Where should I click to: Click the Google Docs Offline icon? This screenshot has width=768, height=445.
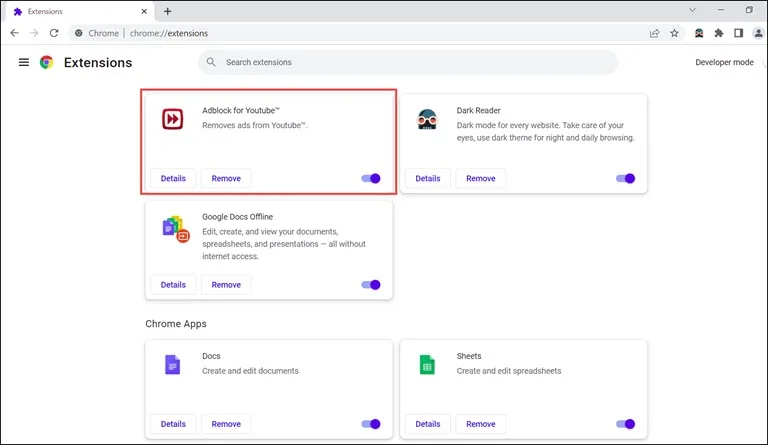pos(175,229)
